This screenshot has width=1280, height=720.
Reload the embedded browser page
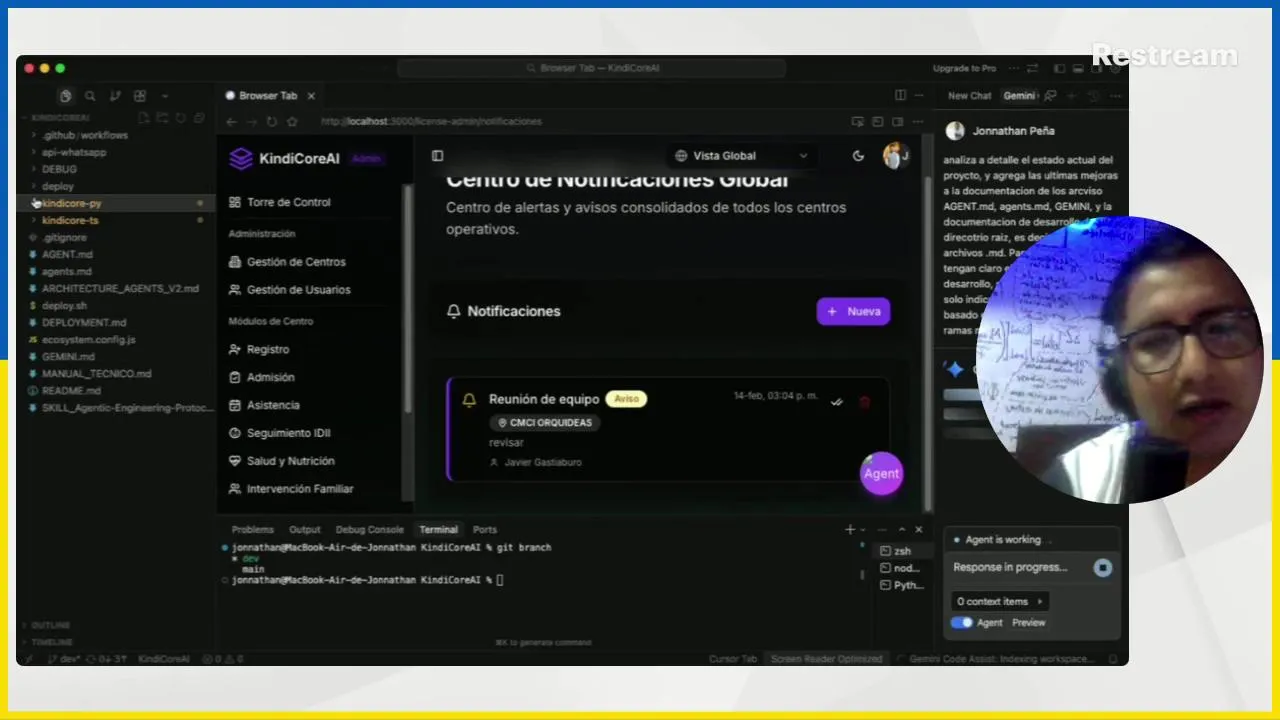click(272, 122)
